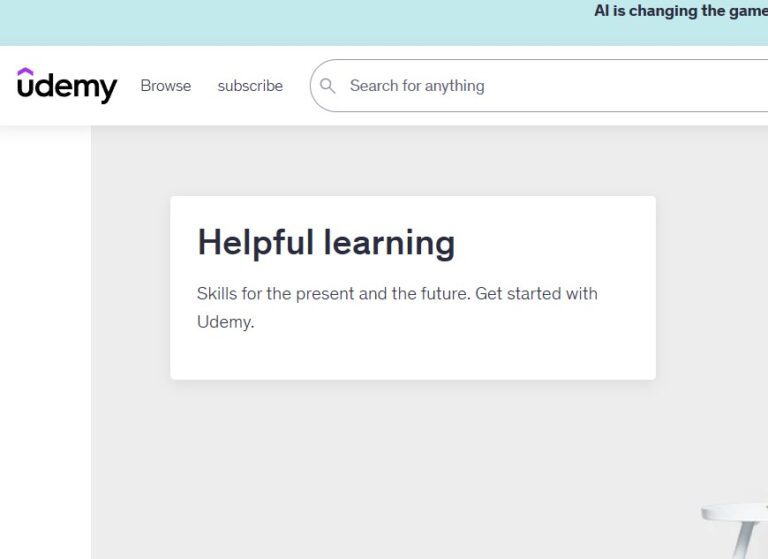
Task: Click the table leg in hero image
Action: [x=745, y=540]
